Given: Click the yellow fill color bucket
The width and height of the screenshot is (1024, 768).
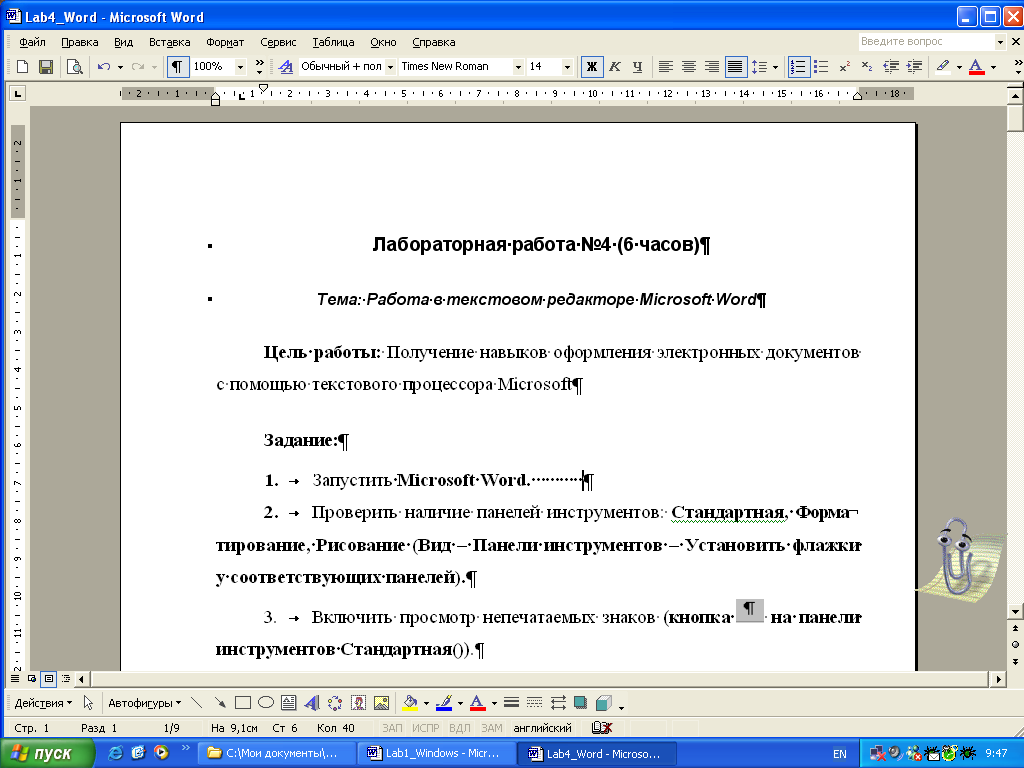Looking at the screenshot, I should 410,703.
